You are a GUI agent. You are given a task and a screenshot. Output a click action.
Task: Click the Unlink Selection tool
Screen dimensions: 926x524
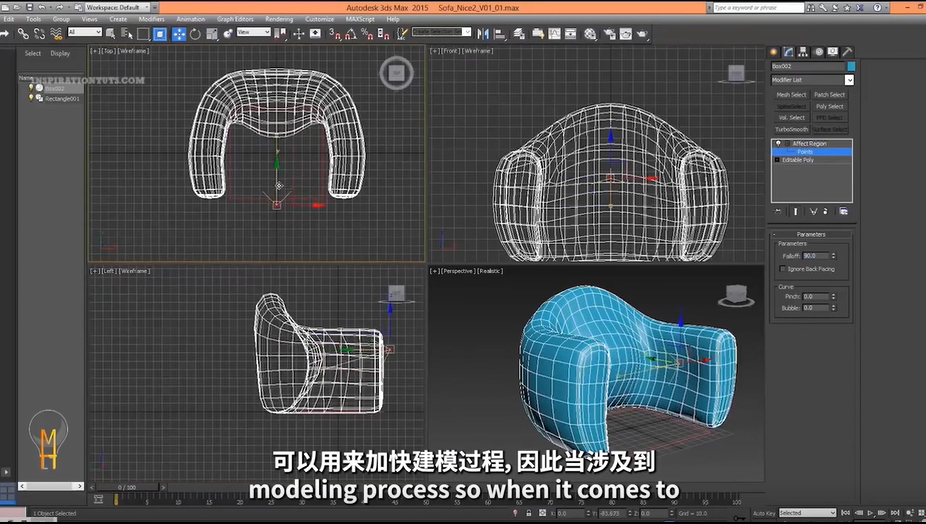40,34
